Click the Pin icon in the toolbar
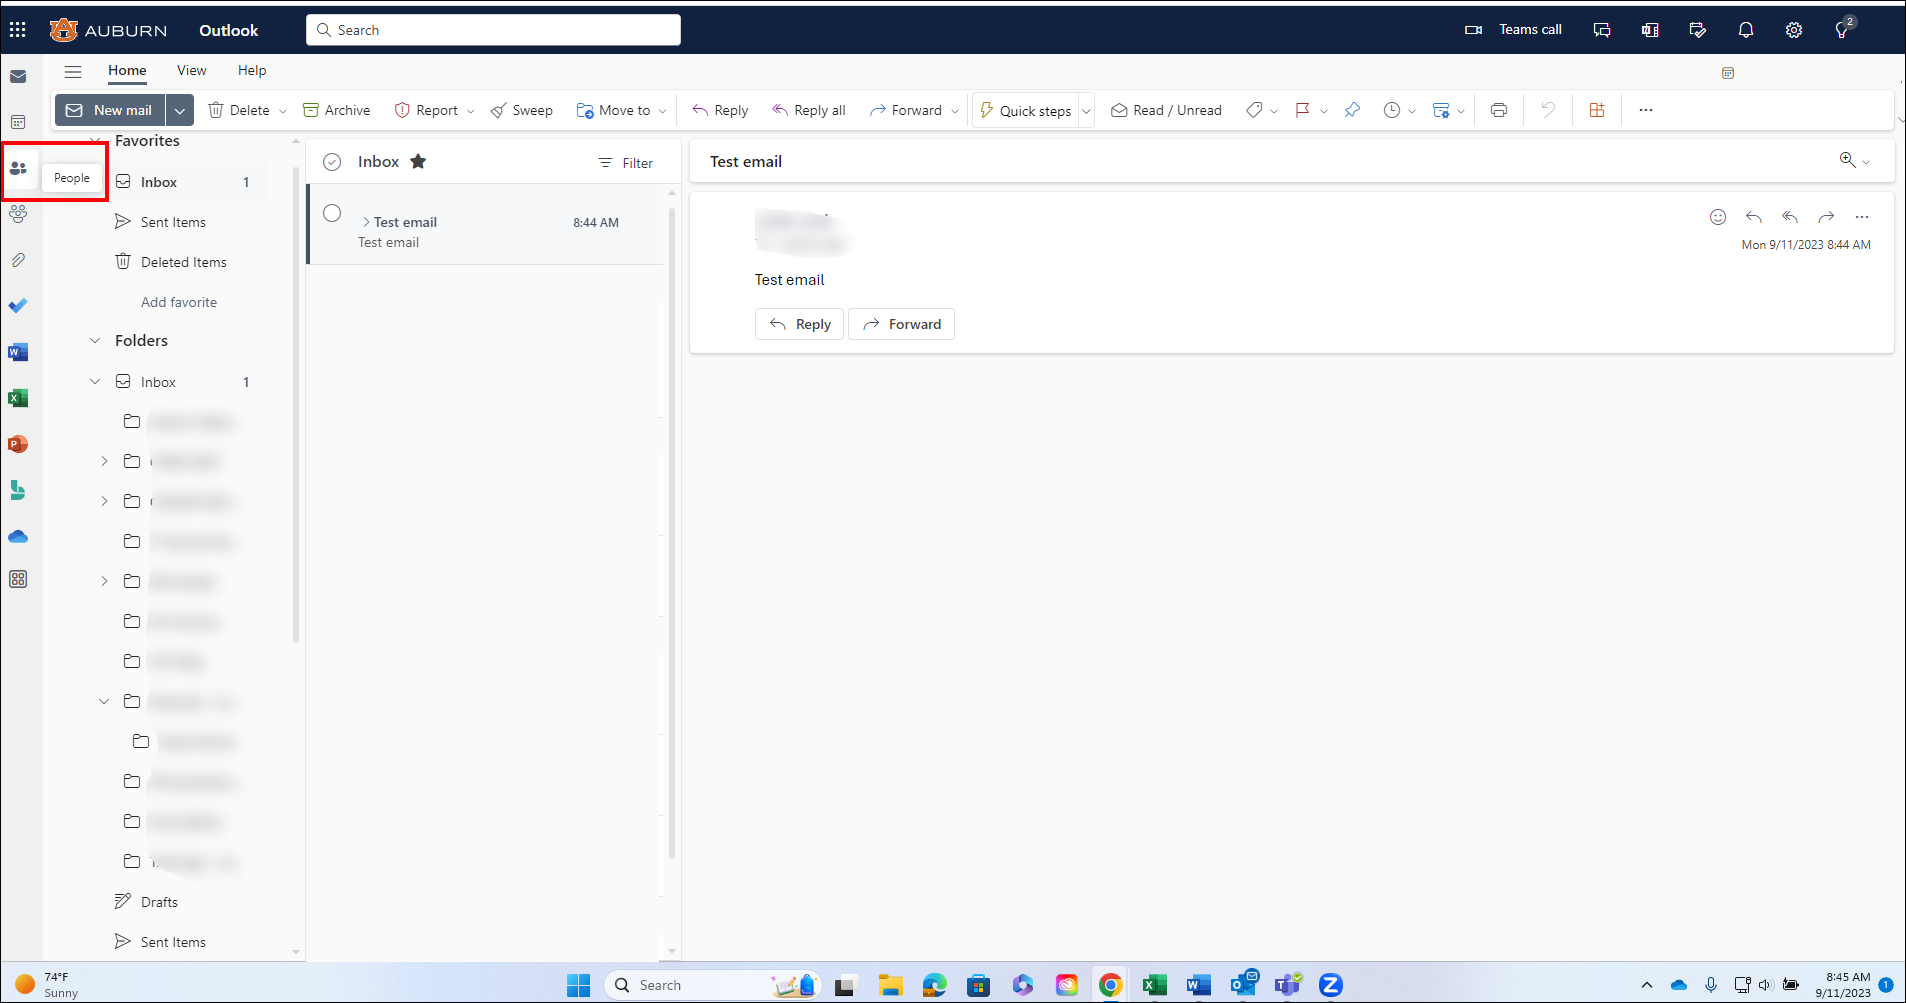 pyautogui.click(x=1352, y=110)
